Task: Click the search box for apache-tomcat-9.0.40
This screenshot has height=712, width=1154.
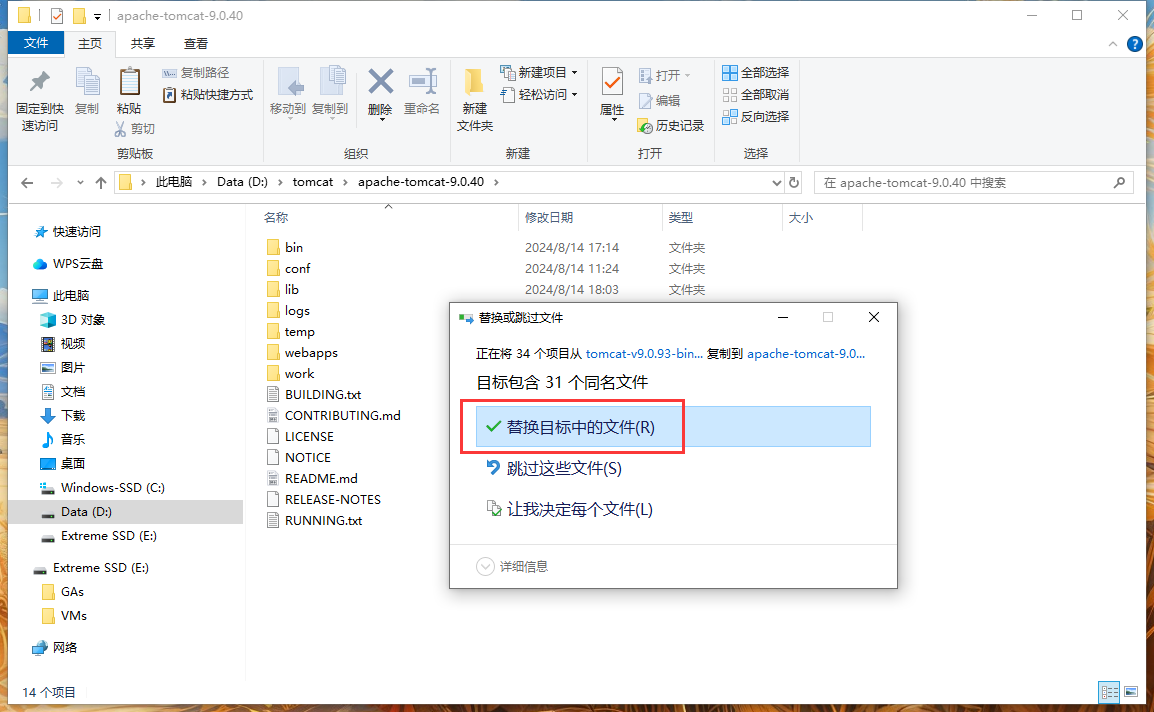Action: click(974, 183)
